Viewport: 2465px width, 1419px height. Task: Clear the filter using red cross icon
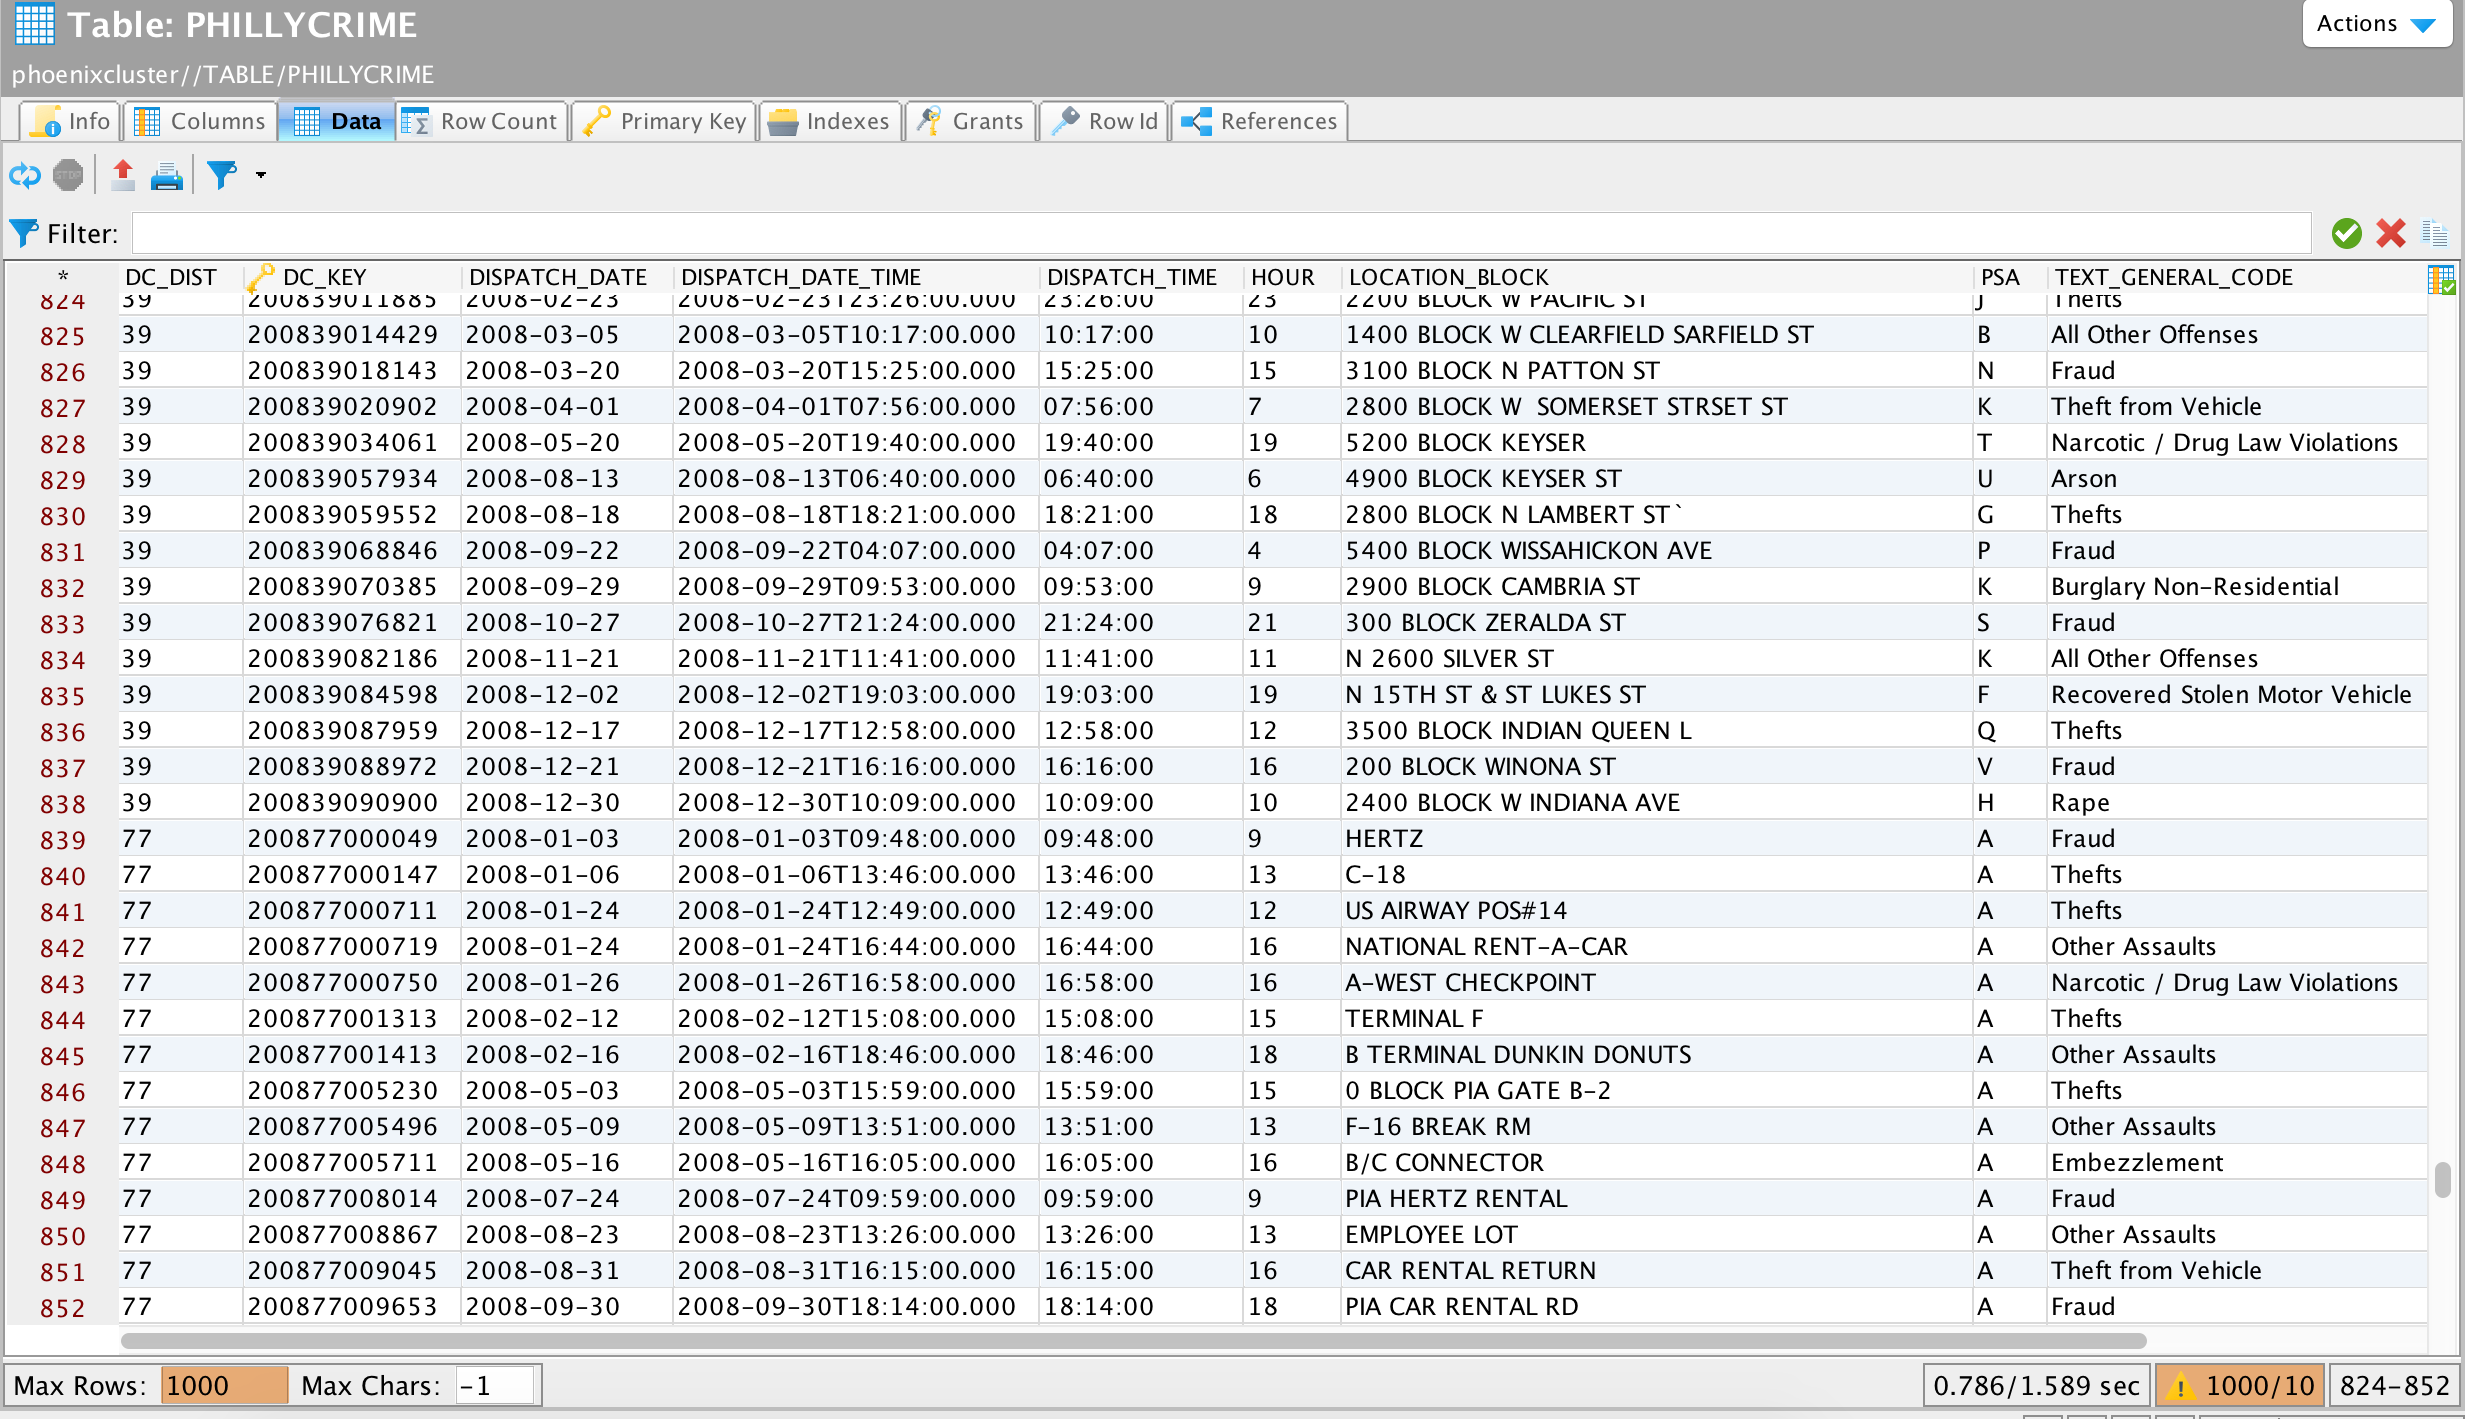[x=2391, y=232]
